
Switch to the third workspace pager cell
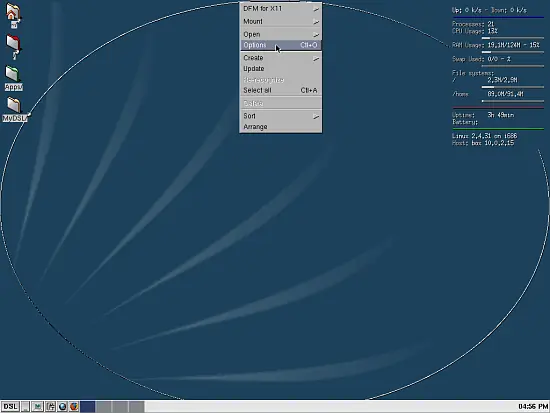tap(120, 406)
